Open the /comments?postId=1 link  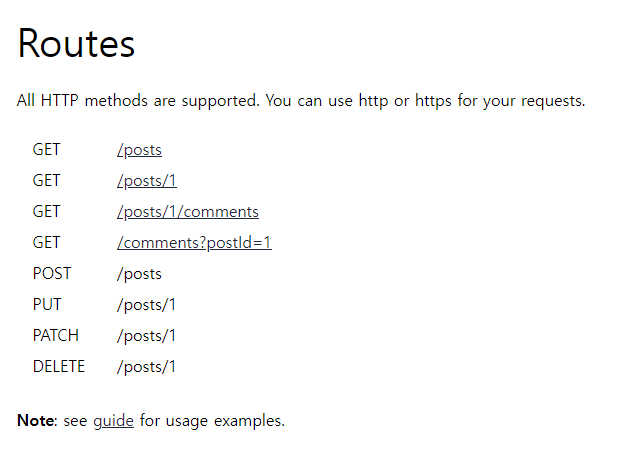(194, 243)
